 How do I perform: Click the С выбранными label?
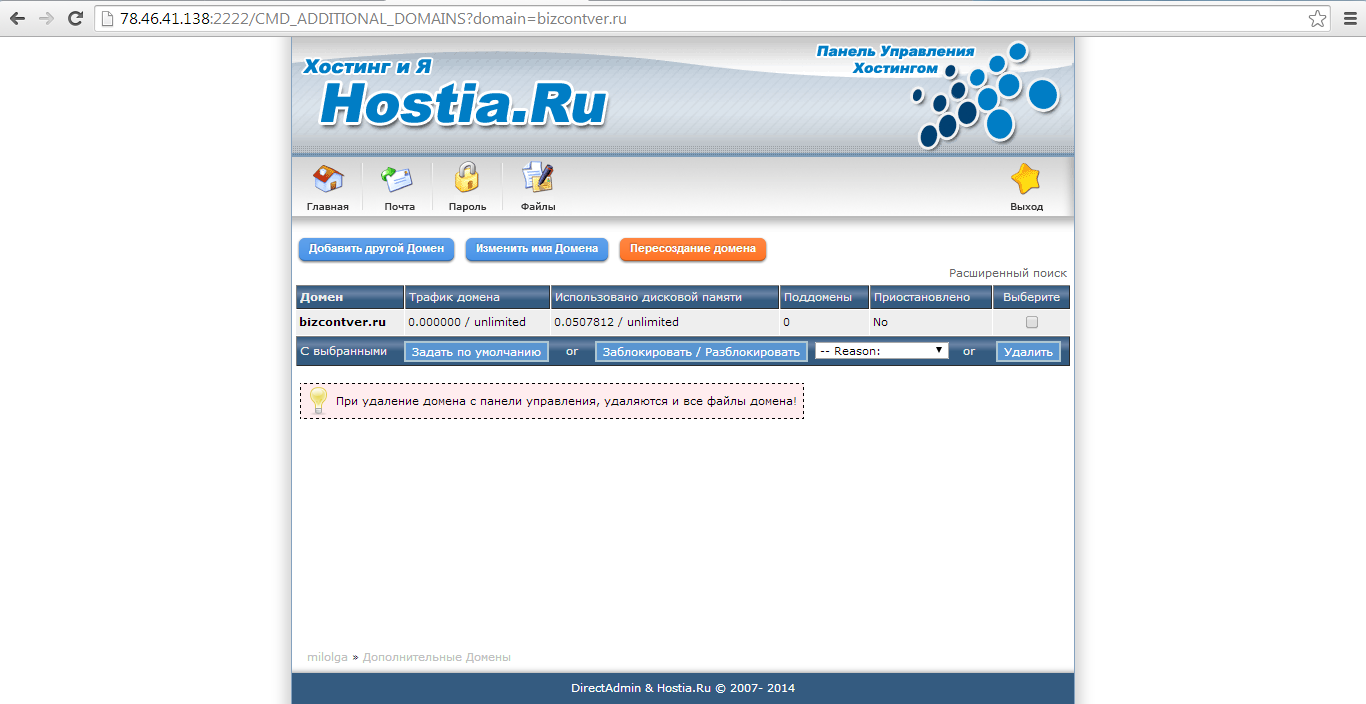[x=343, y=351]
